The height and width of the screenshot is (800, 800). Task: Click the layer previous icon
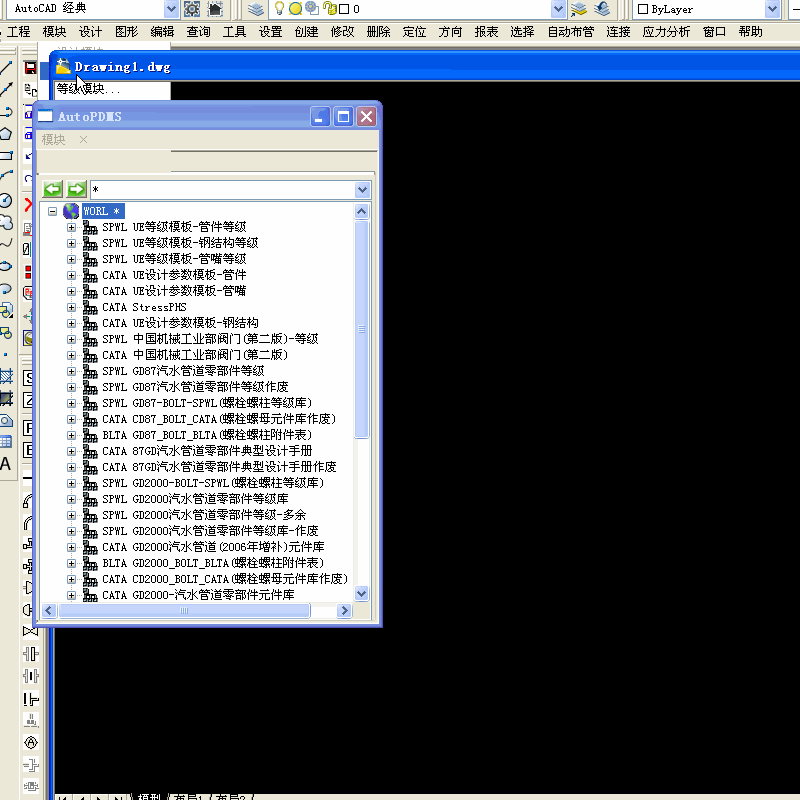tap(602, 9)
